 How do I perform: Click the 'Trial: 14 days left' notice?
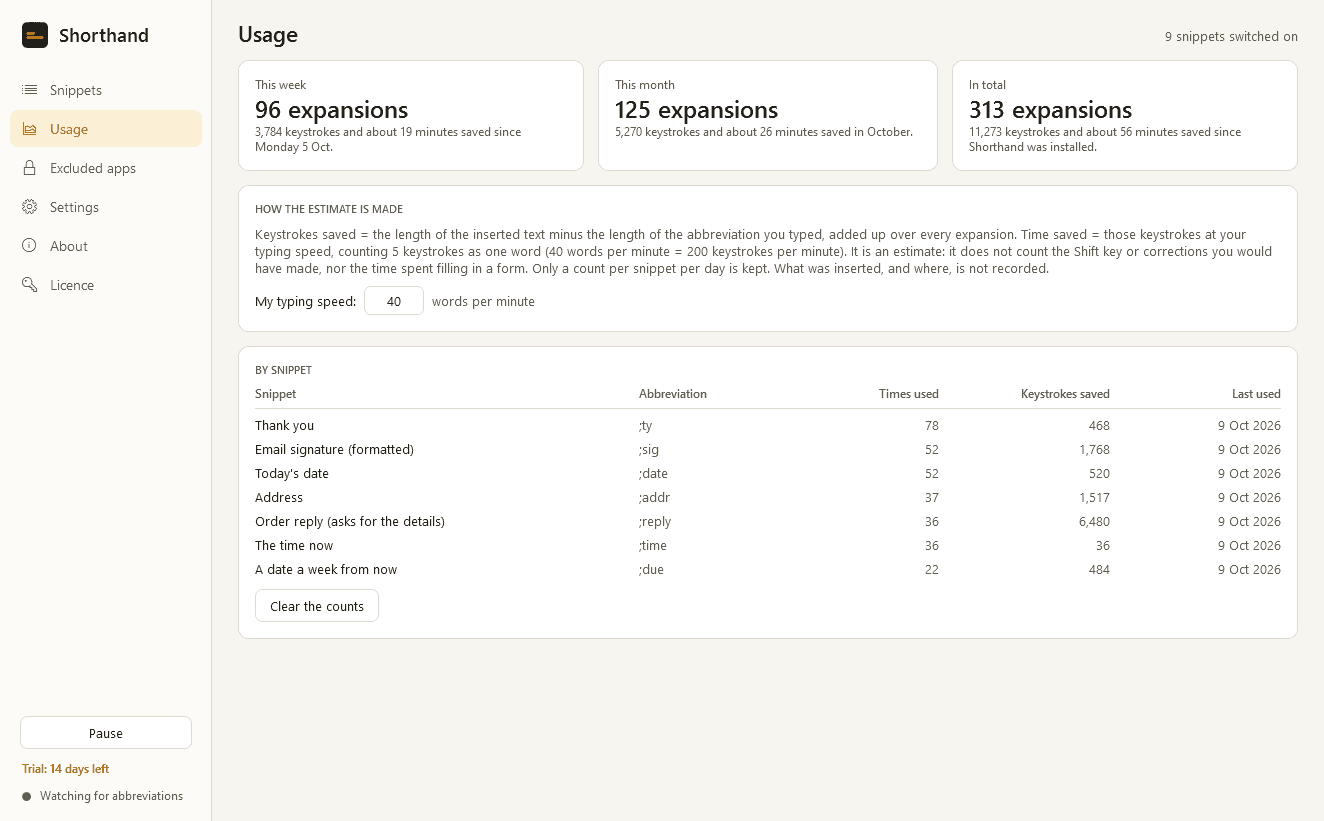coord(66,769)
